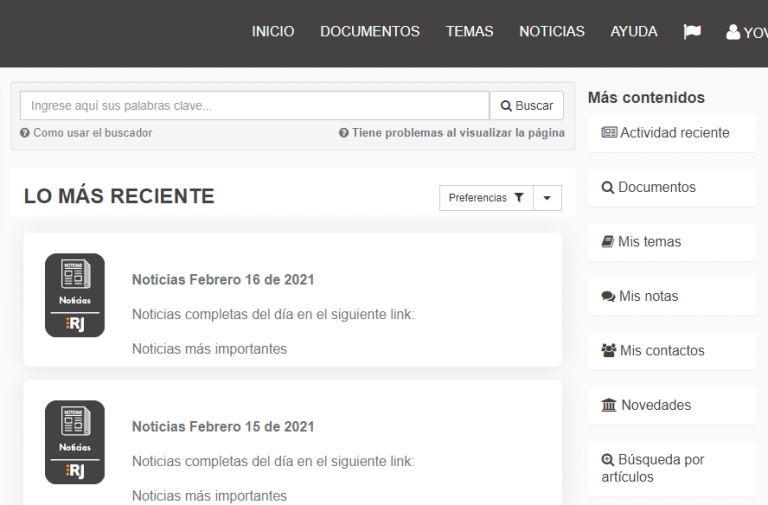This screenshot has width=768, height=505.
Task: Go to INICIO in the navigation bar
Action: click(273, 32)
